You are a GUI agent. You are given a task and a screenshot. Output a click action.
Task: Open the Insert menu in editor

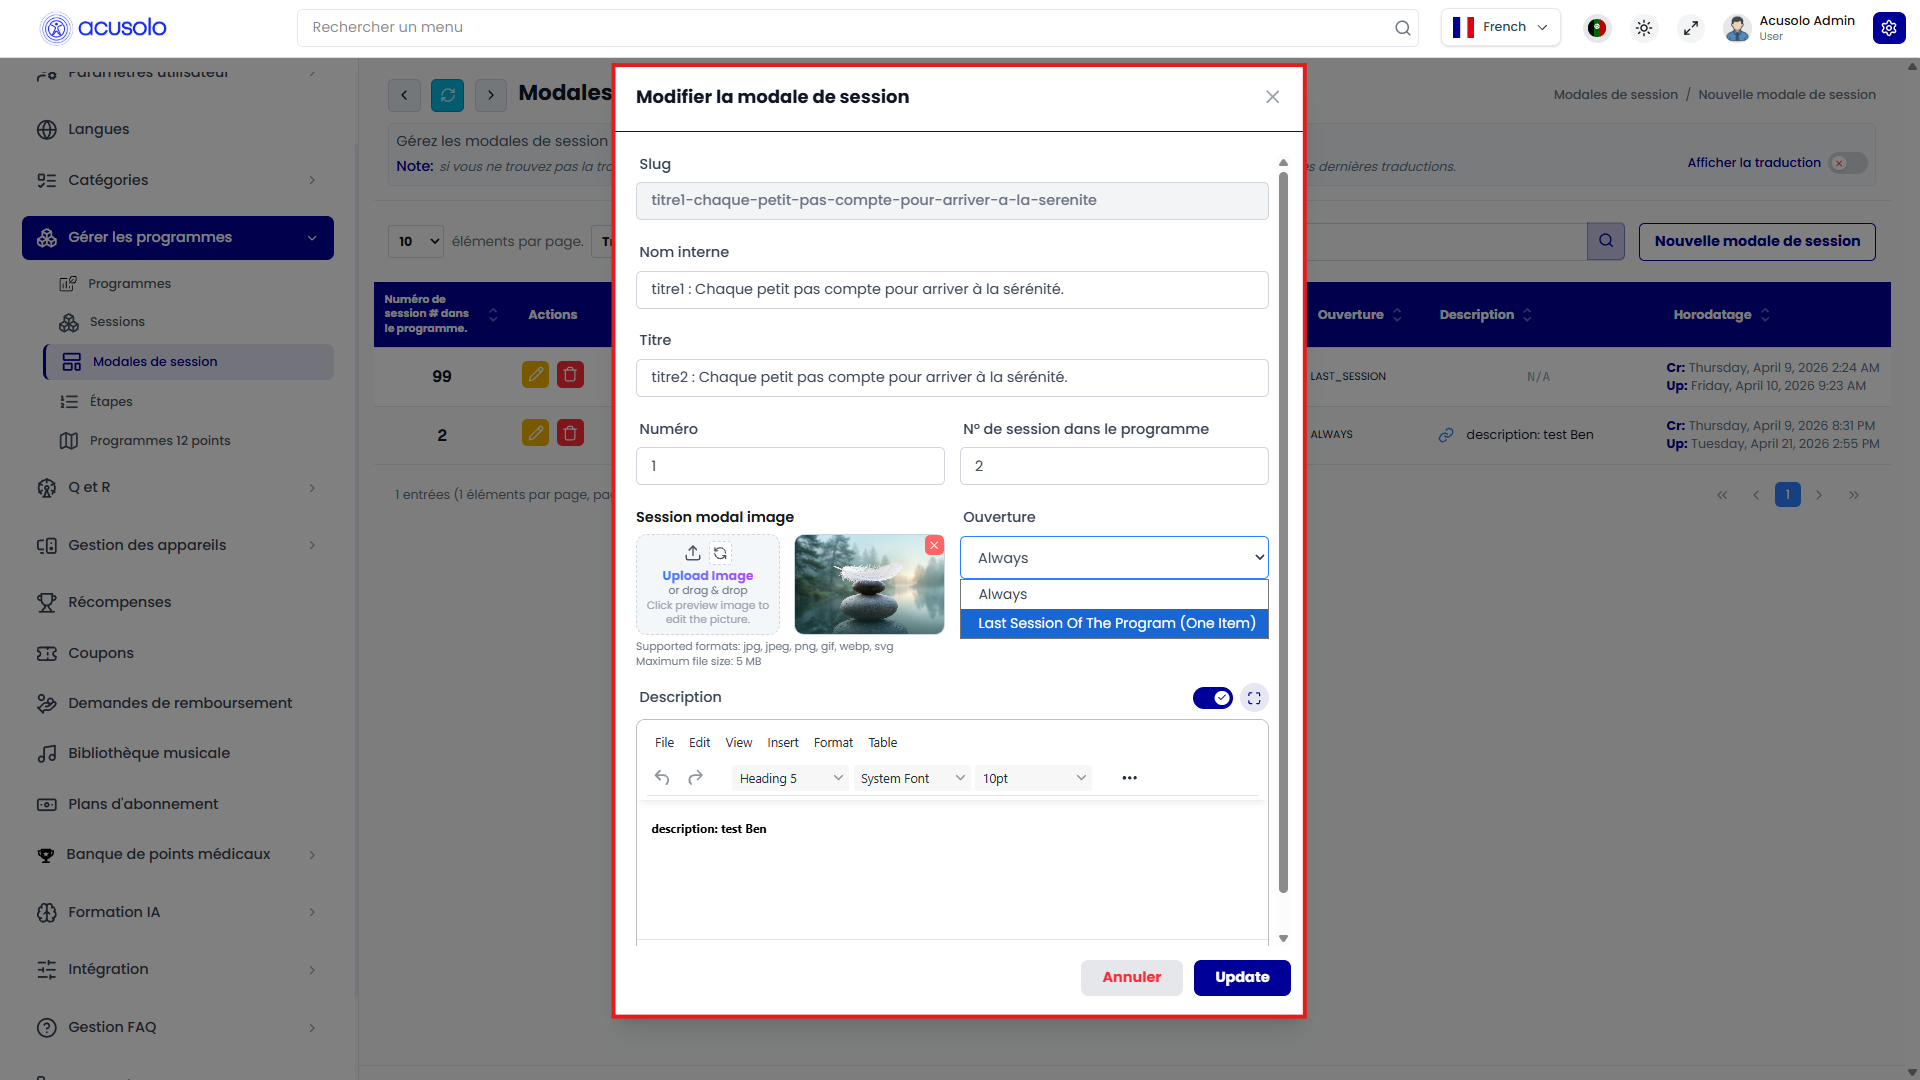(x=783, y=742)
